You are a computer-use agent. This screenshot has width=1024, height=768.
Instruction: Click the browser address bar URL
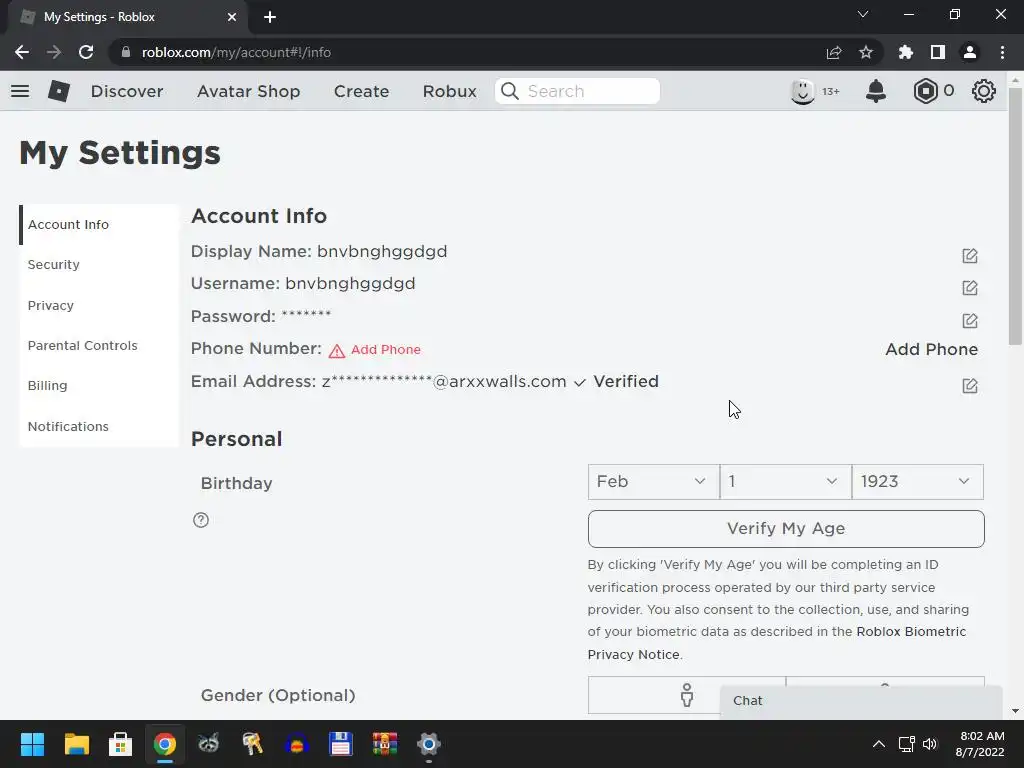[x=236, y=52]
